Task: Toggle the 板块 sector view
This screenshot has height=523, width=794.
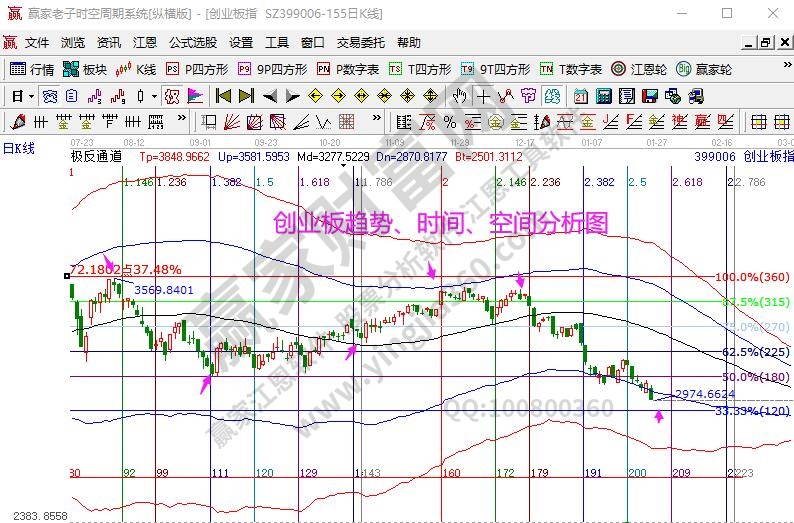Action: [x=85, y=70]
